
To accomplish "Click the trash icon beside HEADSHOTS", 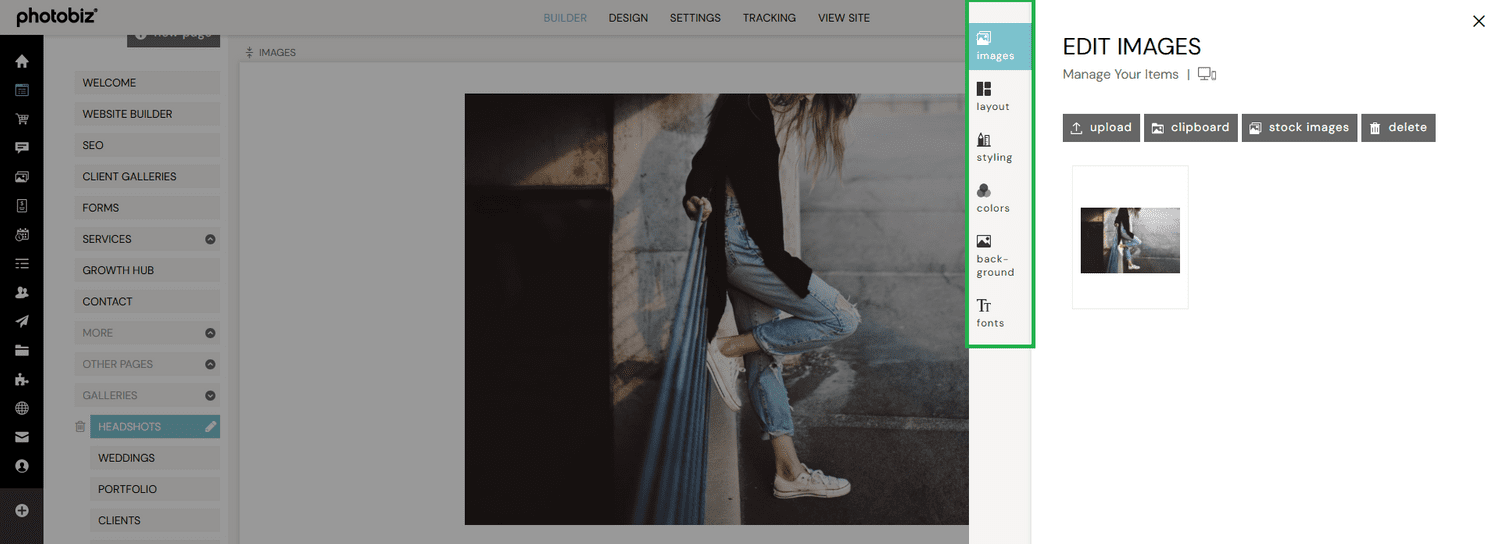I will 81,427.
